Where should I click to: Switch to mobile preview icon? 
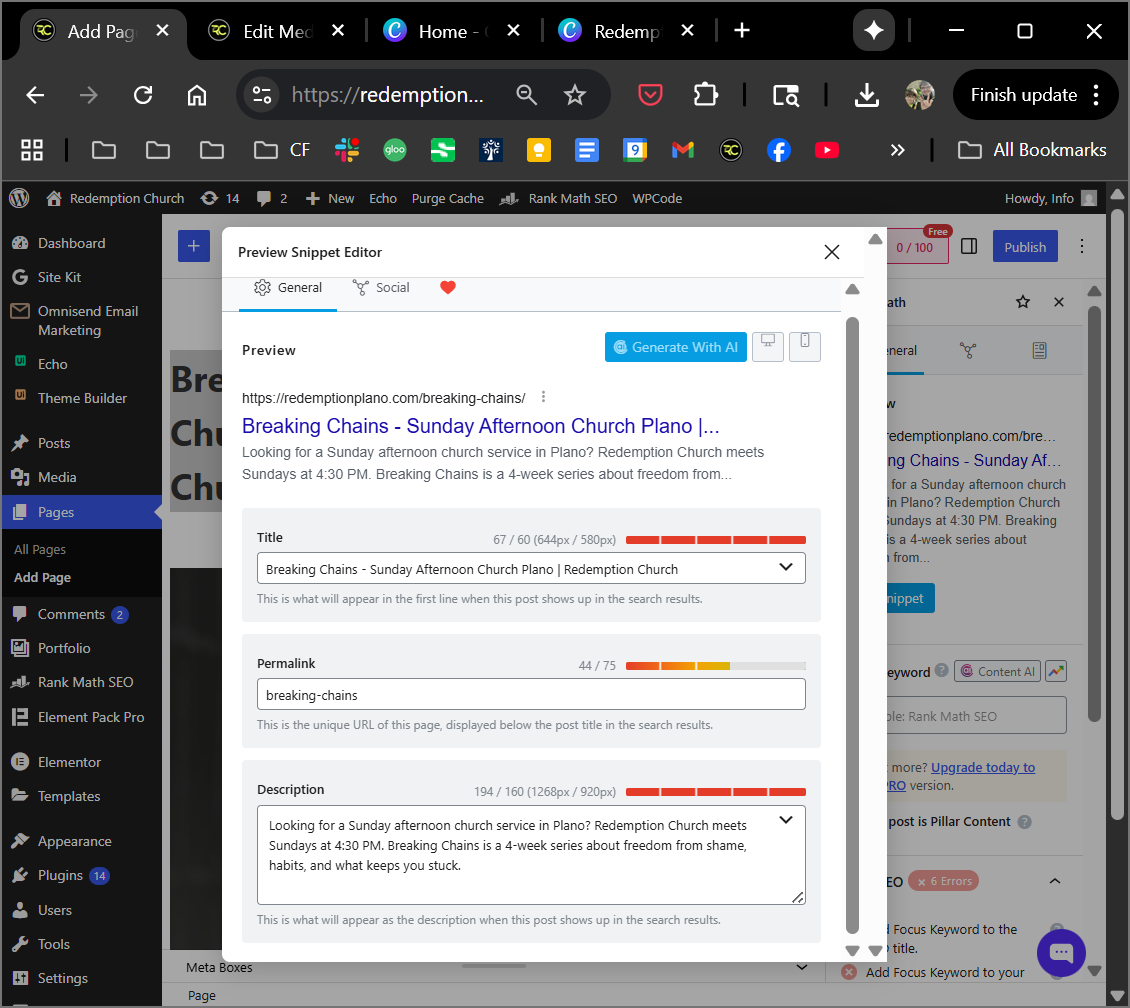[805, 346]
